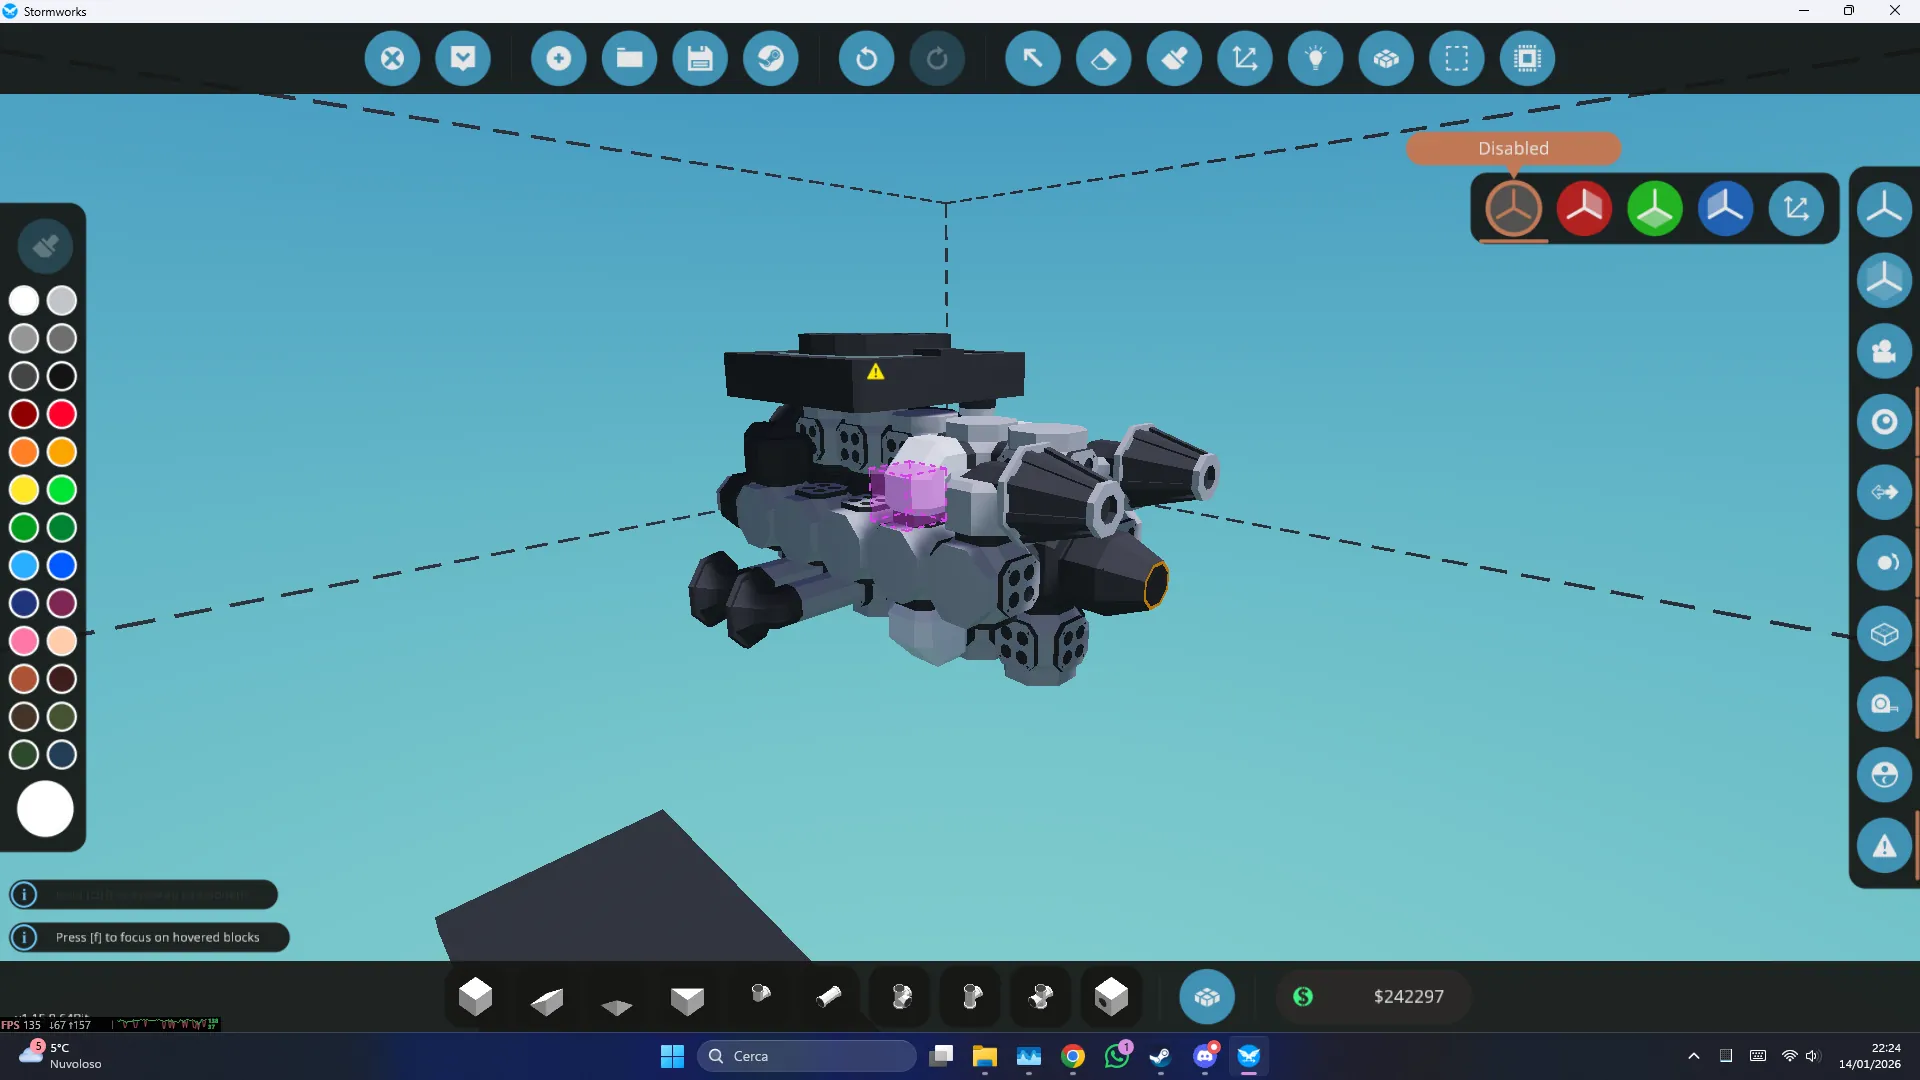Select the cube block from hotbar
Viewport: 1920px width, 1080px height.
(x=475, y=996)
